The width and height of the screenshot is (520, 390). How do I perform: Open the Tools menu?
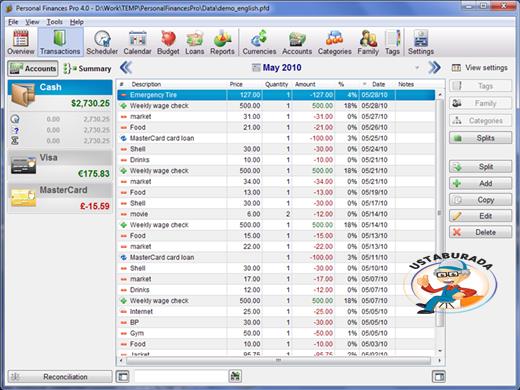coord(55,22)
